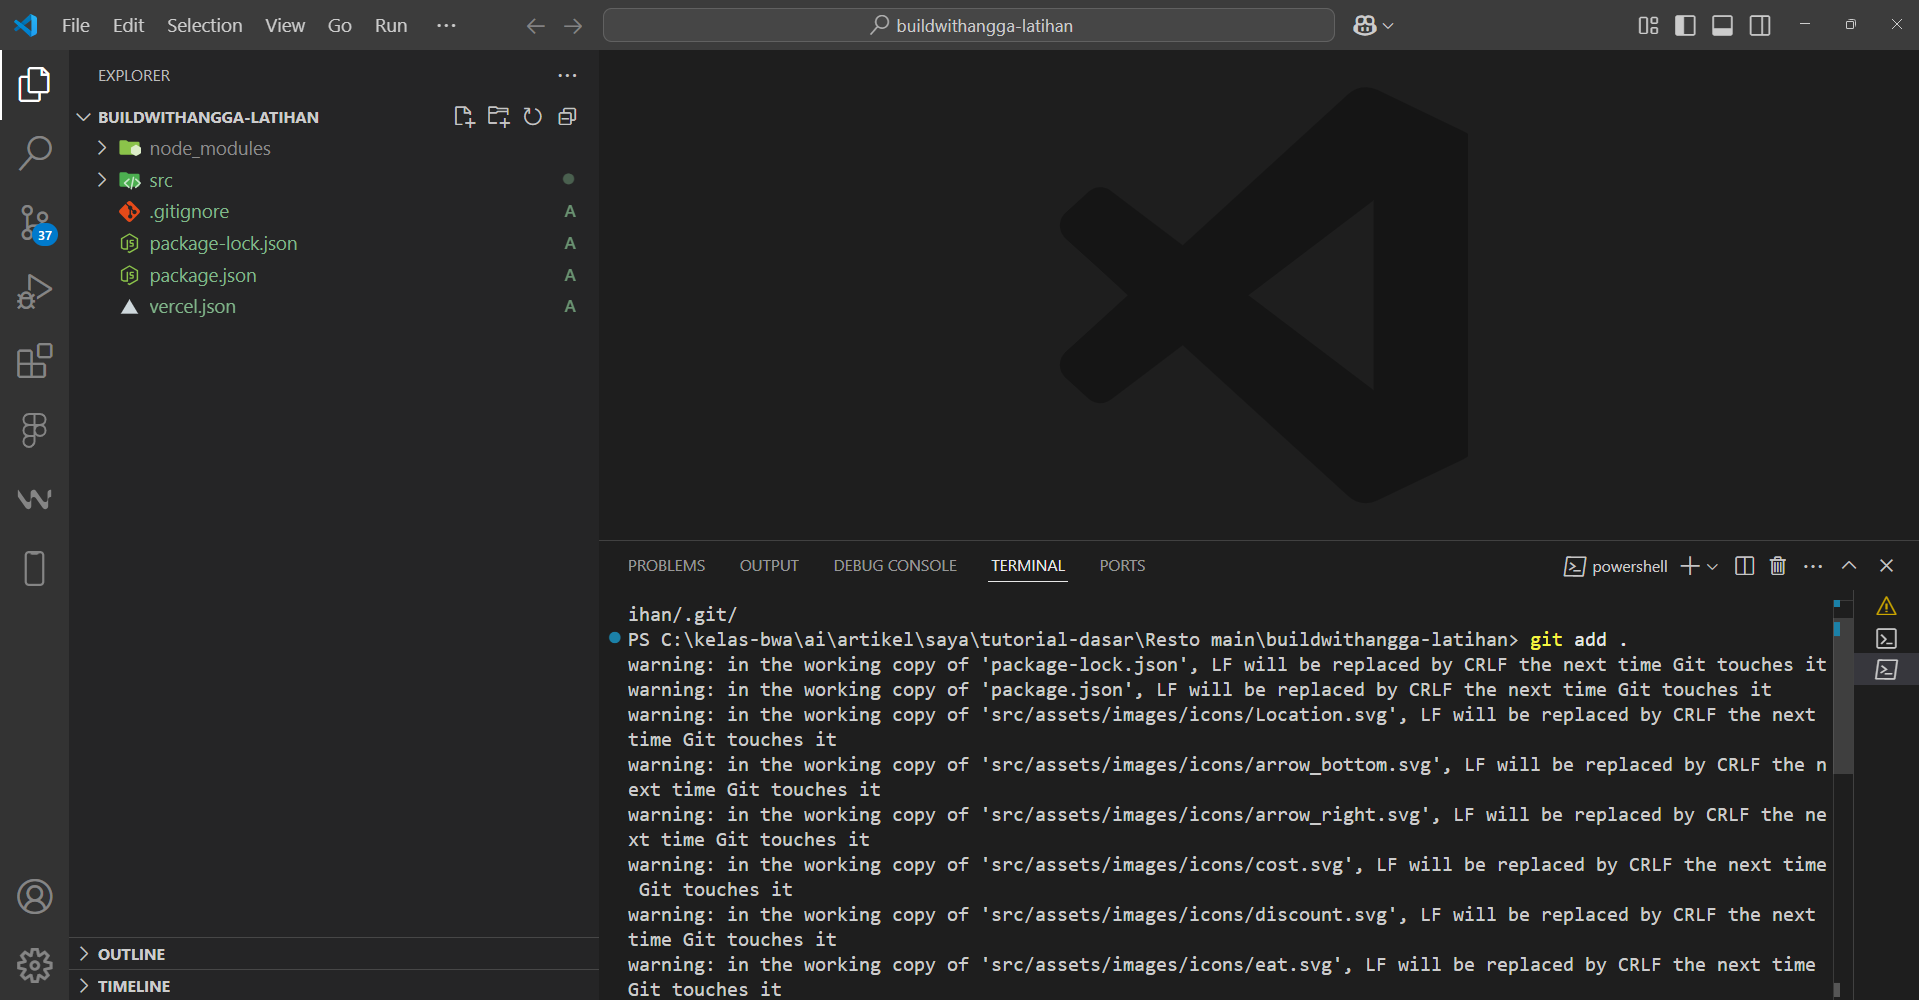Open the Edit menu
Viewport: 1919px width, 1000px height.
(128, 26)
